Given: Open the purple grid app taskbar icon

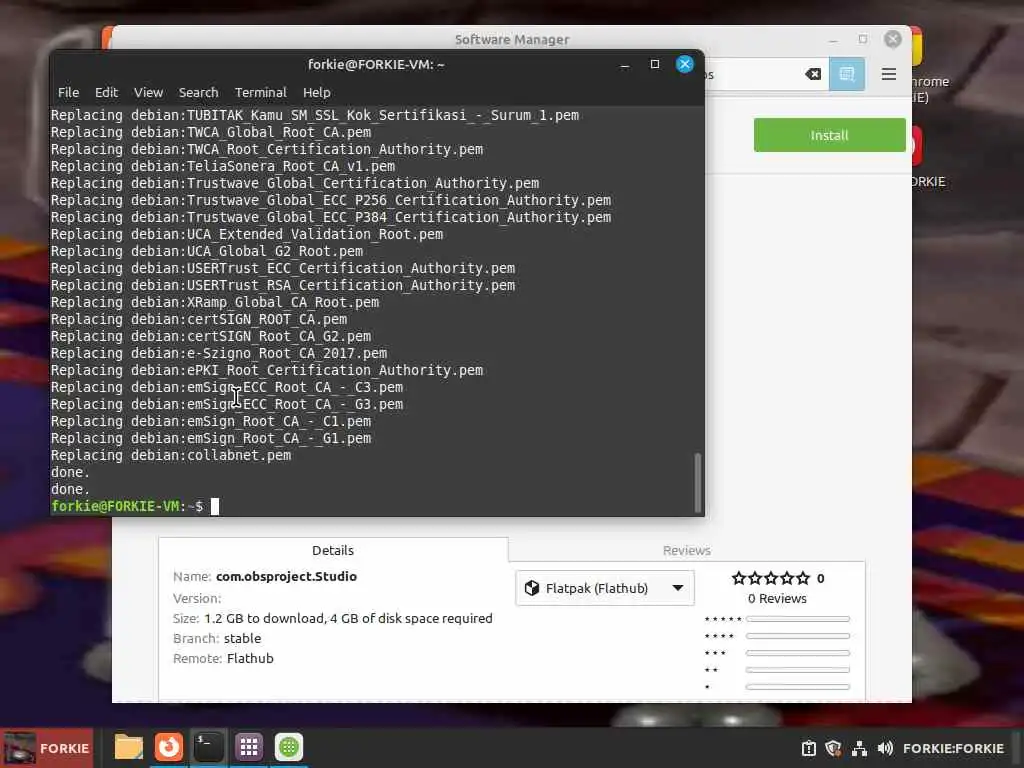Looking at the screenshot, I should point(249,746).
